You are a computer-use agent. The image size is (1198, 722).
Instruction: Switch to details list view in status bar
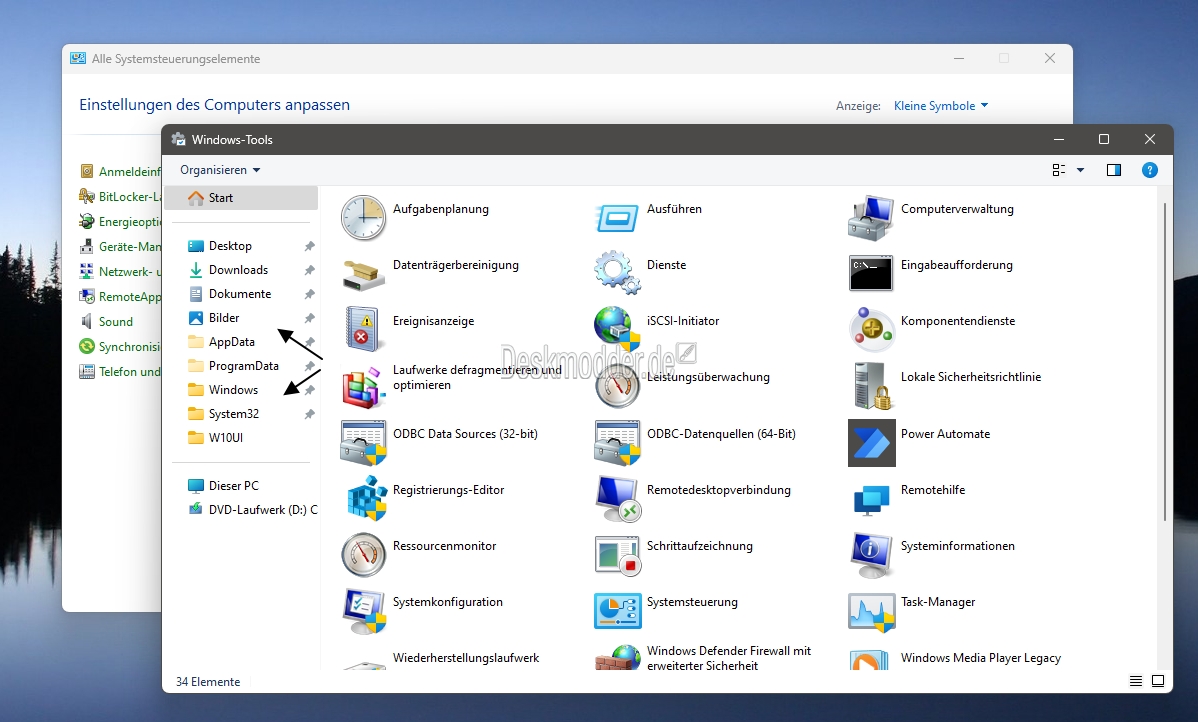tap(1136, 681)
